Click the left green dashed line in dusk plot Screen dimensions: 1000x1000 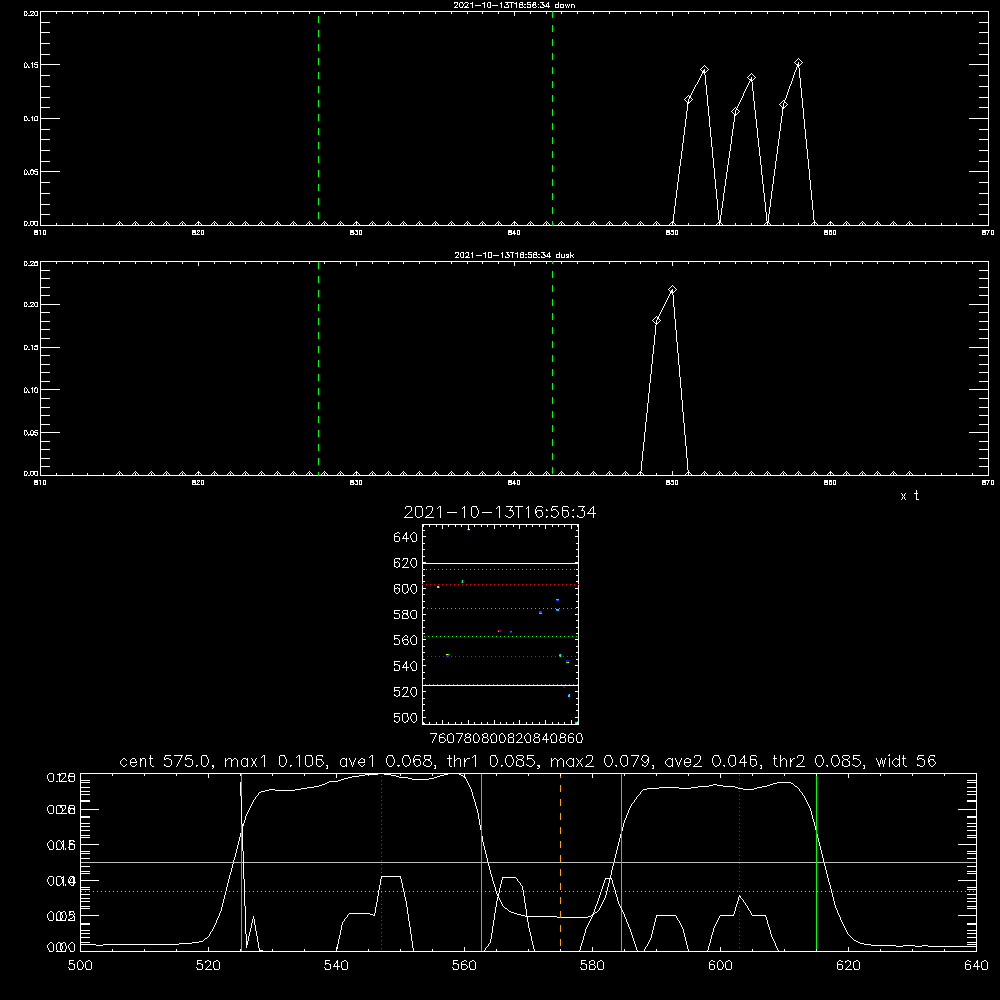tap(318, 368)
